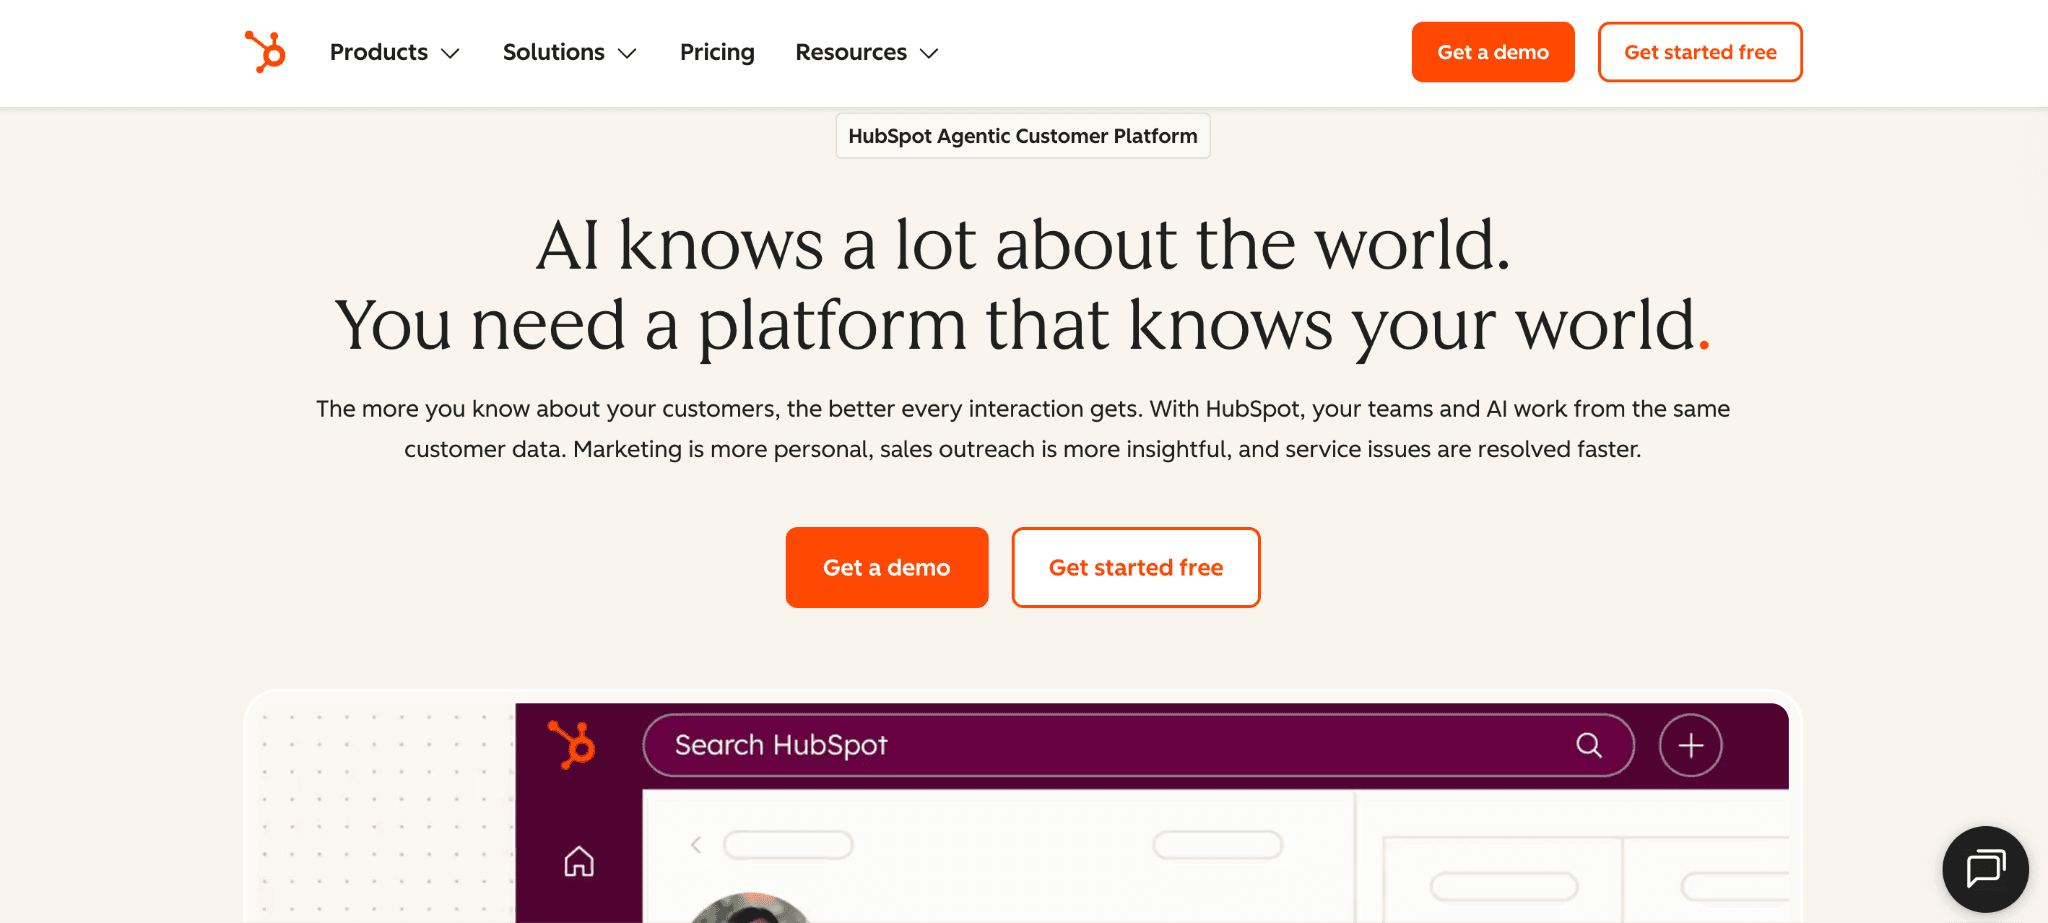The height and width of the screenshot is (923, 2048).
Task: Click the plus circle icon in preview
Action: point(1690,745)
